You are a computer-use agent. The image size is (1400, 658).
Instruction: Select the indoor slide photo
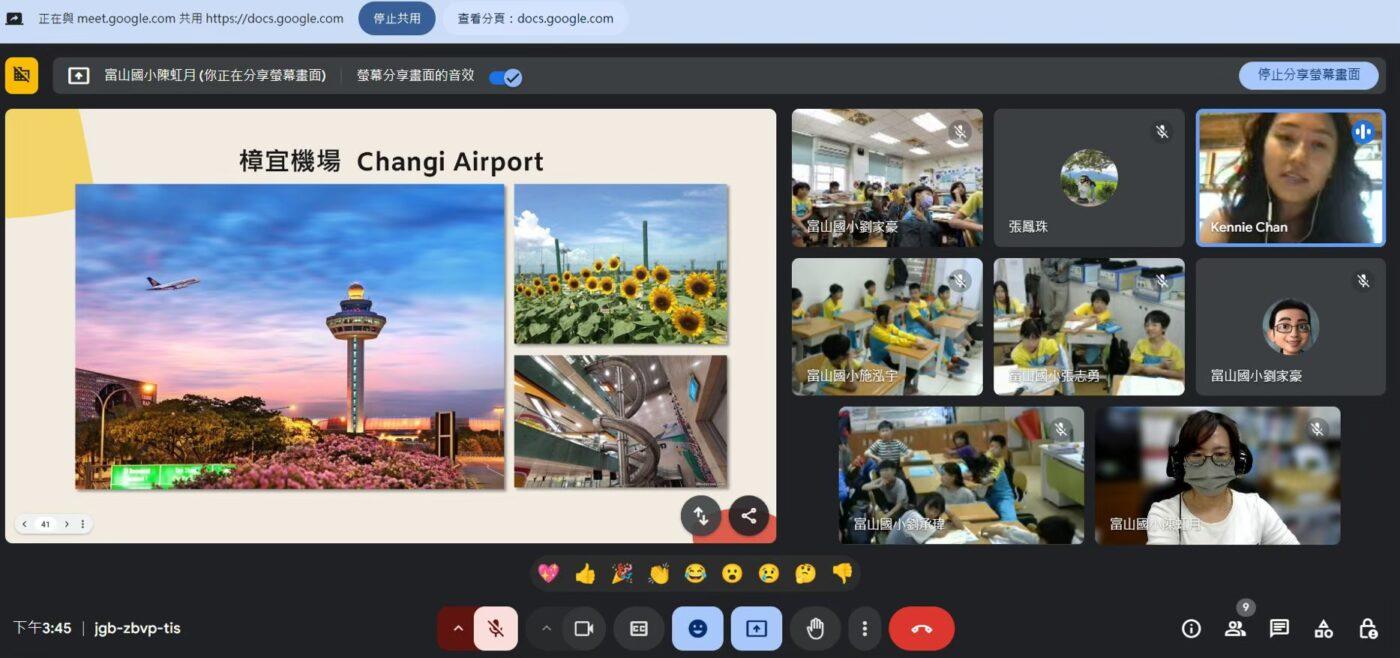click(621, 421)
